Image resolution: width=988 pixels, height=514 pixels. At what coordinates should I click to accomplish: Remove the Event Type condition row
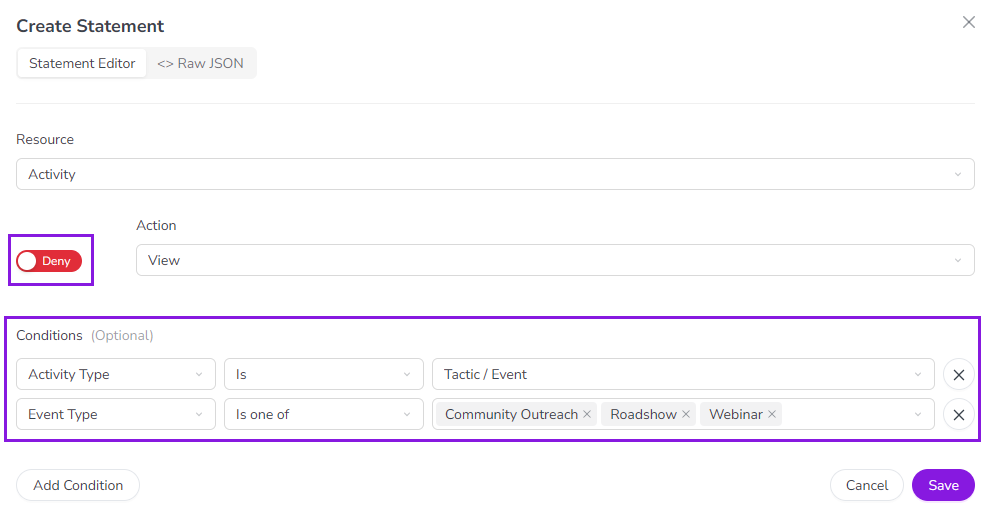(959, 415)
